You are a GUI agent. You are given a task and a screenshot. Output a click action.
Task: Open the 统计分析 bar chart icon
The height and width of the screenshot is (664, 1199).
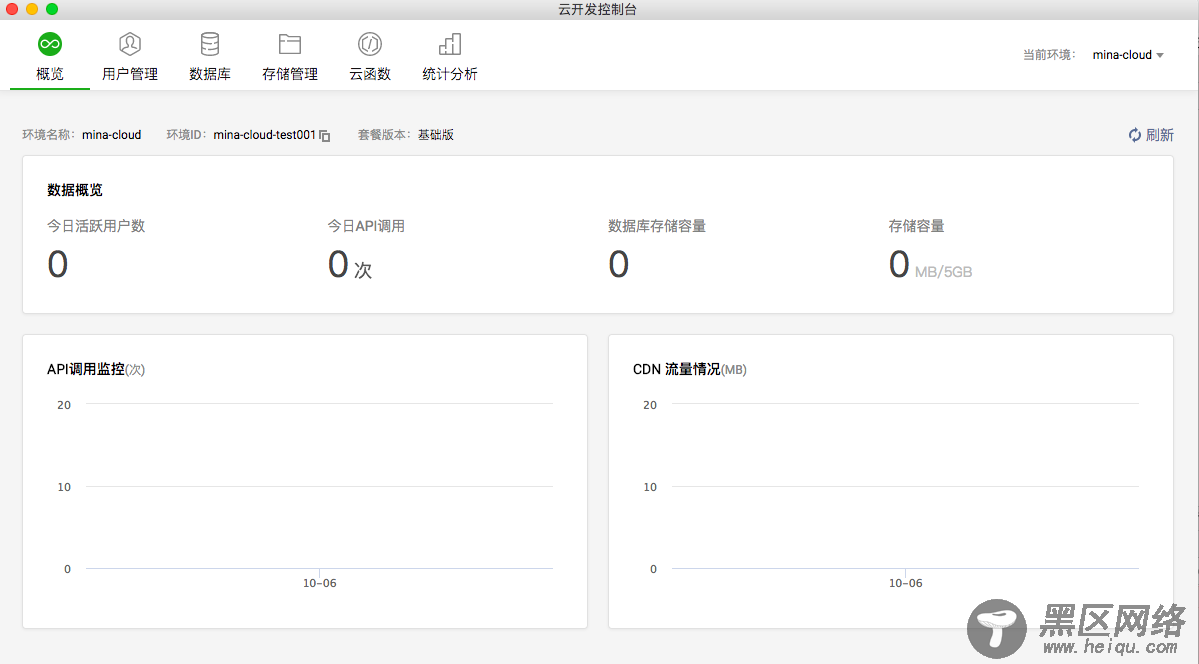(x=450, y=44)
